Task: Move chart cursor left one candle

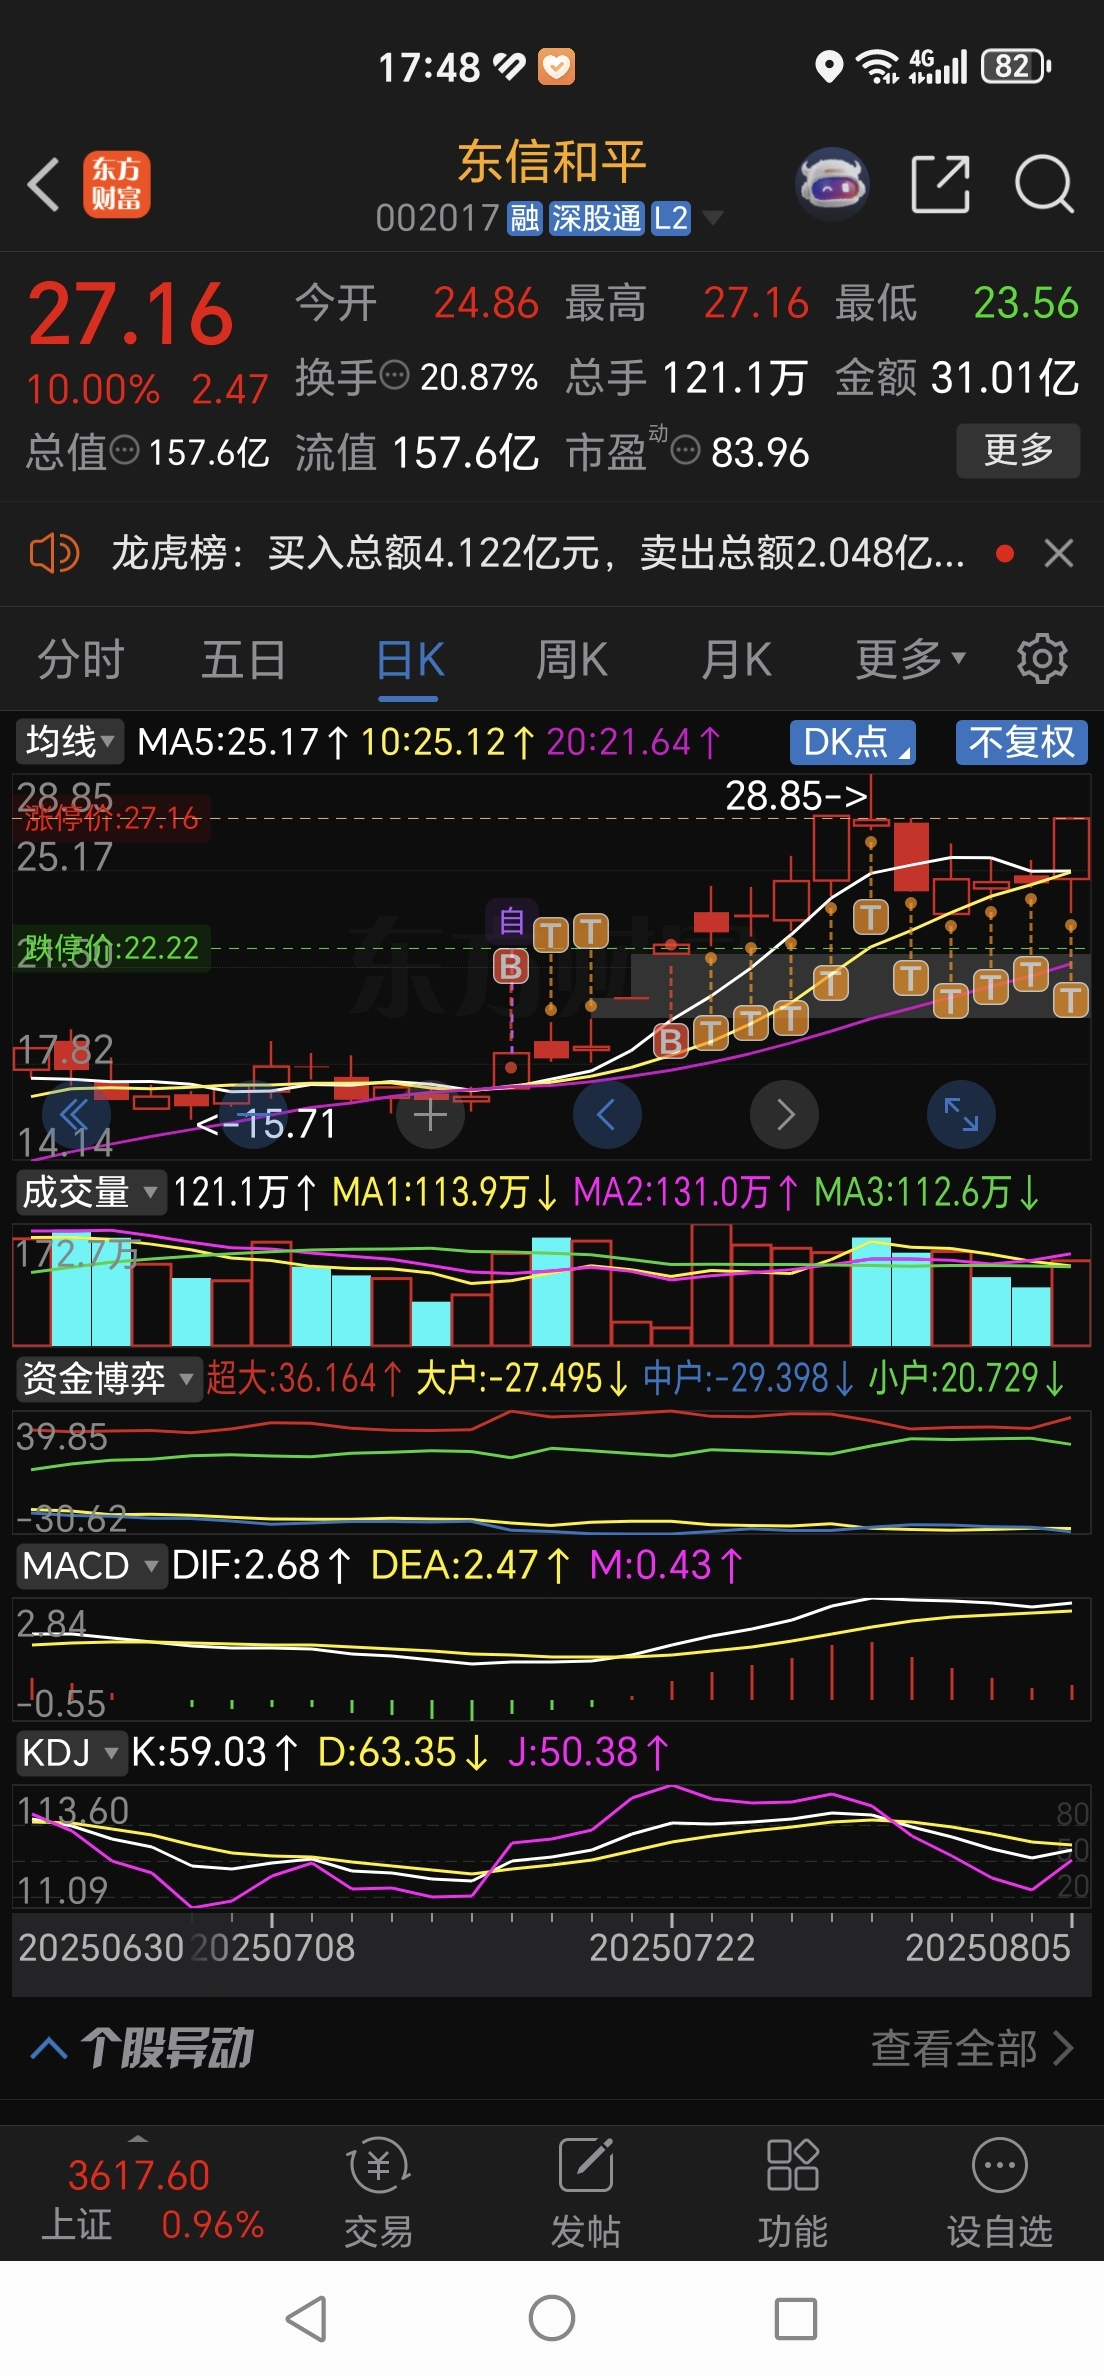Action: click(607, 1114)
